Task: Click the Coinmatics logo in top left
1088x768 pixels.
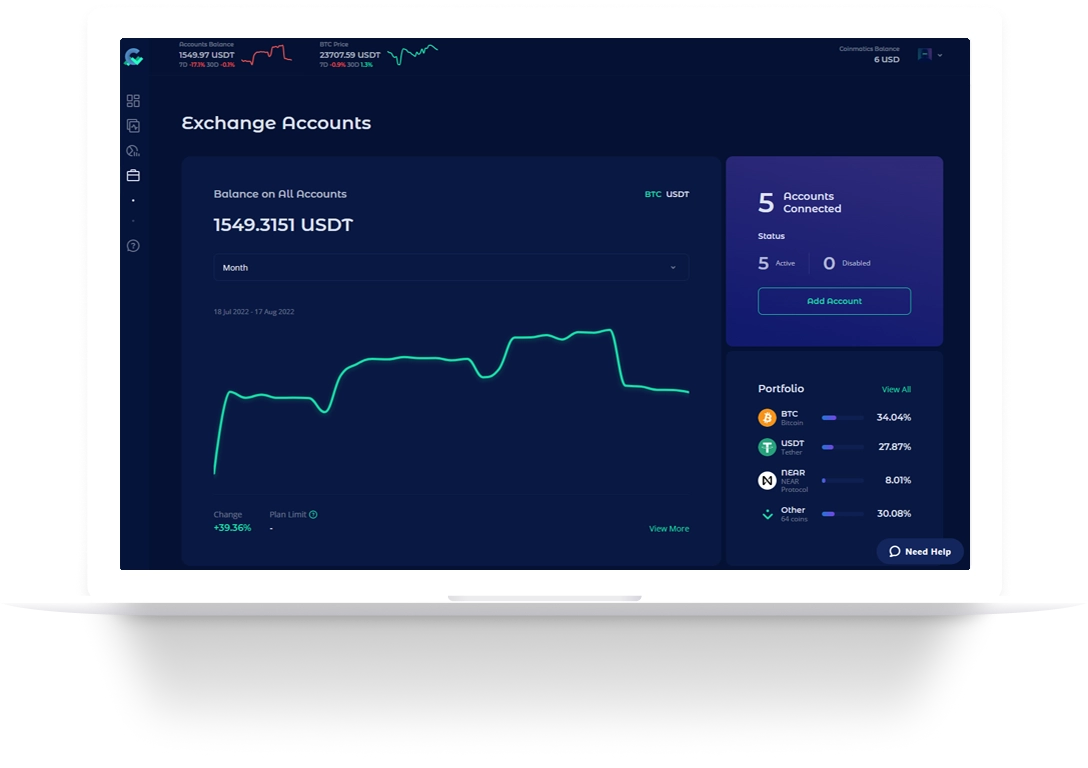Action: [133, 57]
